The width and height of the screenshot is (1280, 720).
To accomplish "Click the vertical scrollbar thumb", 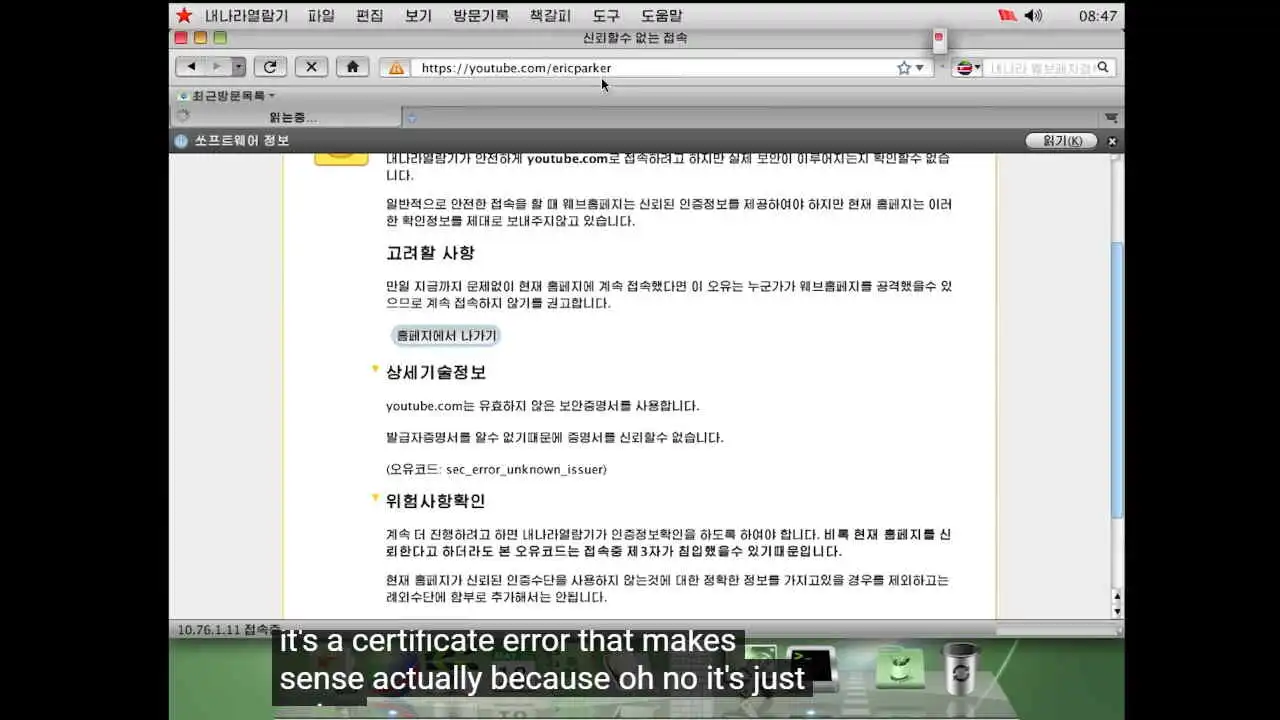I will [x=1117, y=380].
